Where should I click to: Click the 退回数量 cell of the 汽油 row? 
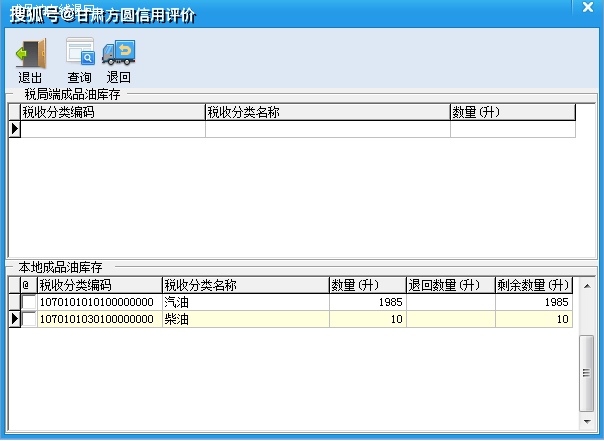click(x=450, y=302)
